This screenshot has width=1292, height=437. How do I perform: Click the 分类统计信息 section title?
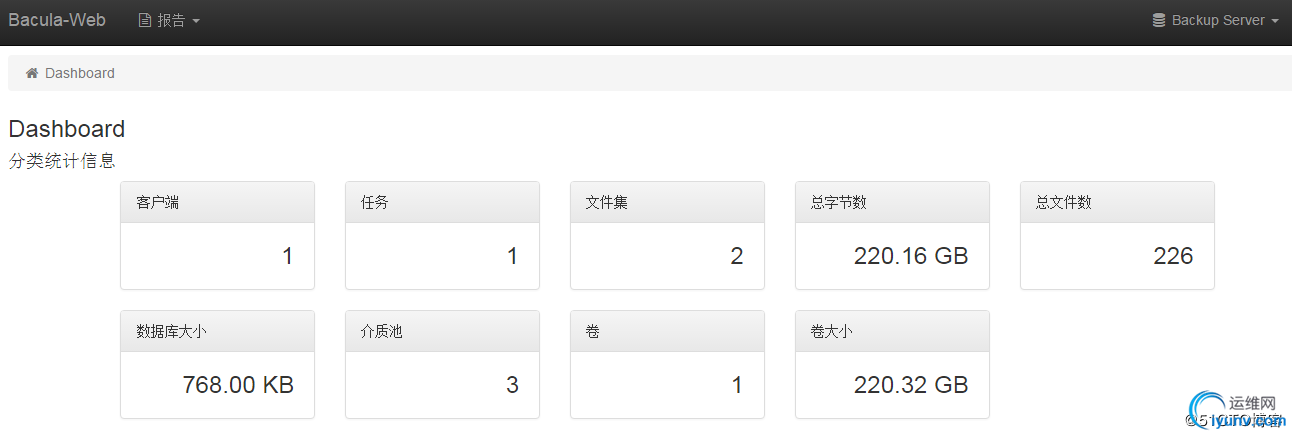[62, 161]
